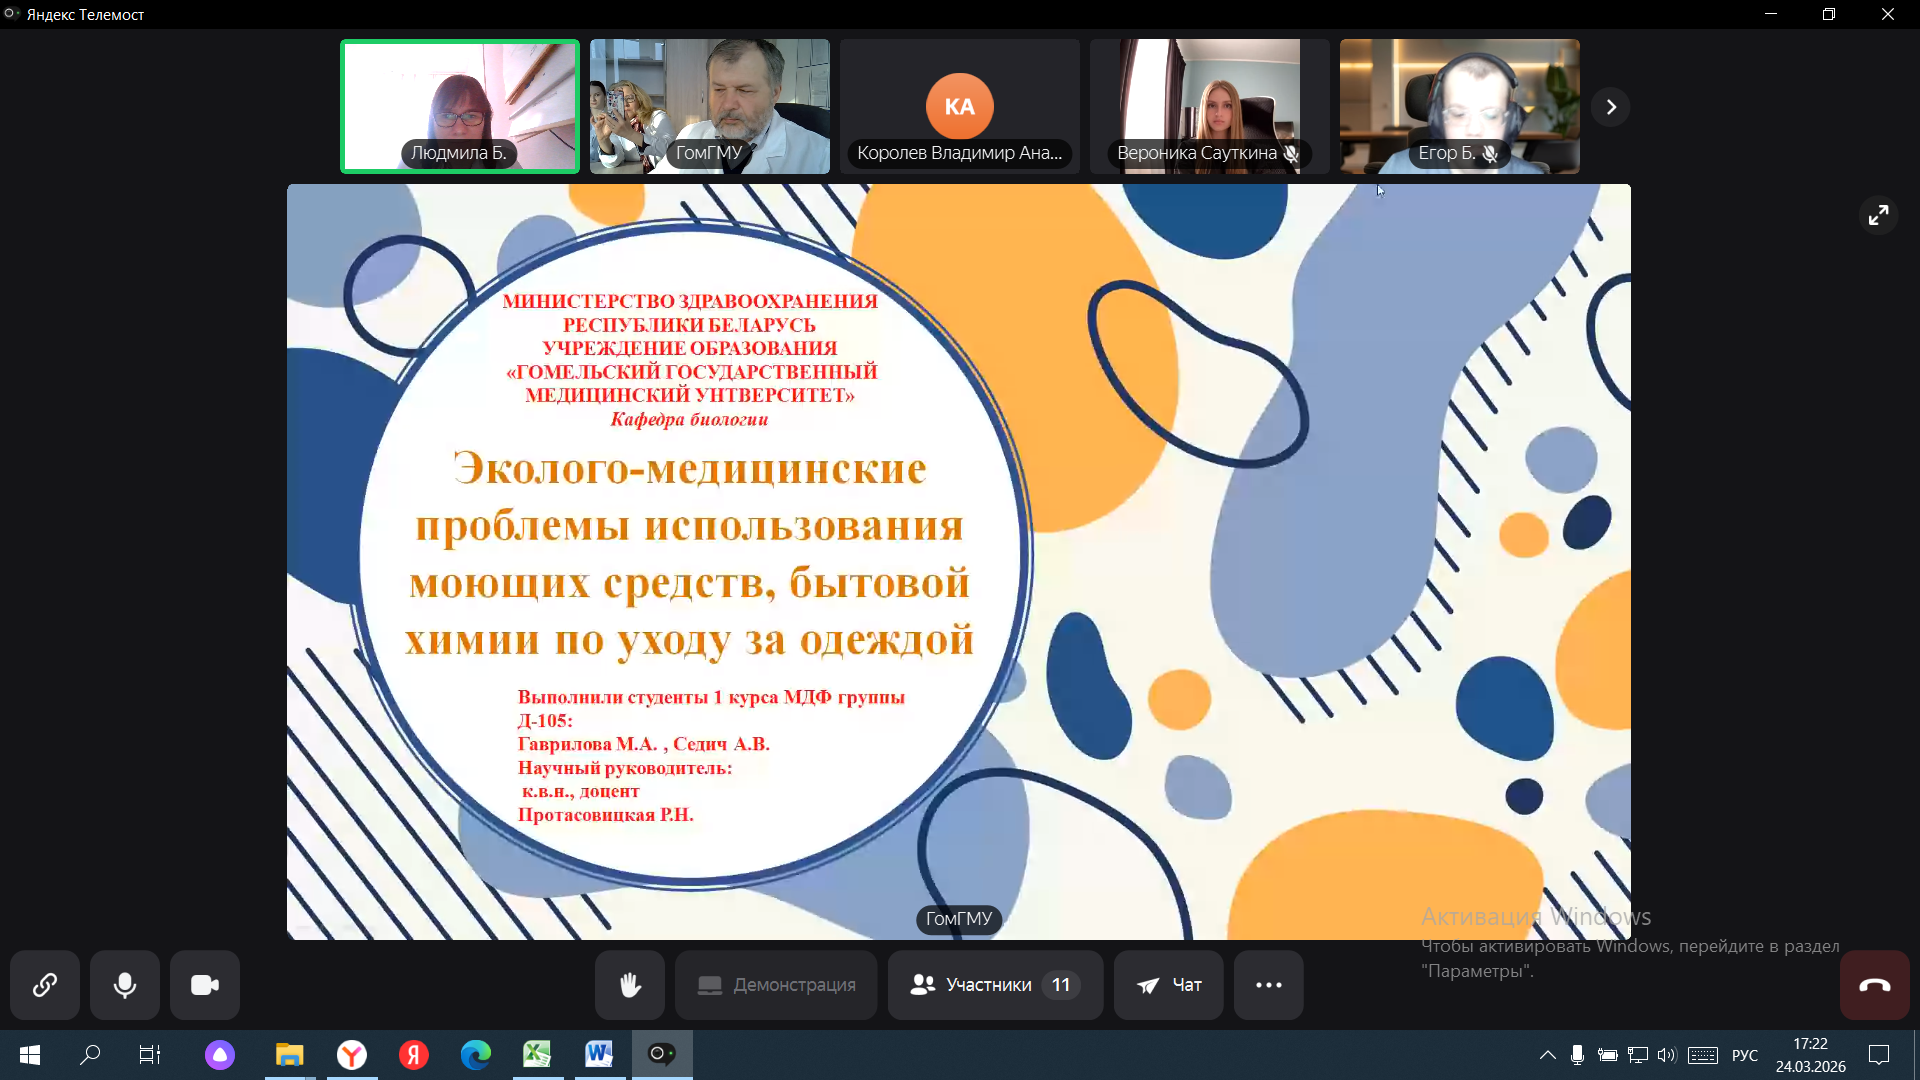The image size is (1920, 1080).
Task: Expand the shared presentation to fullscreen
Action: [1879, 215]
